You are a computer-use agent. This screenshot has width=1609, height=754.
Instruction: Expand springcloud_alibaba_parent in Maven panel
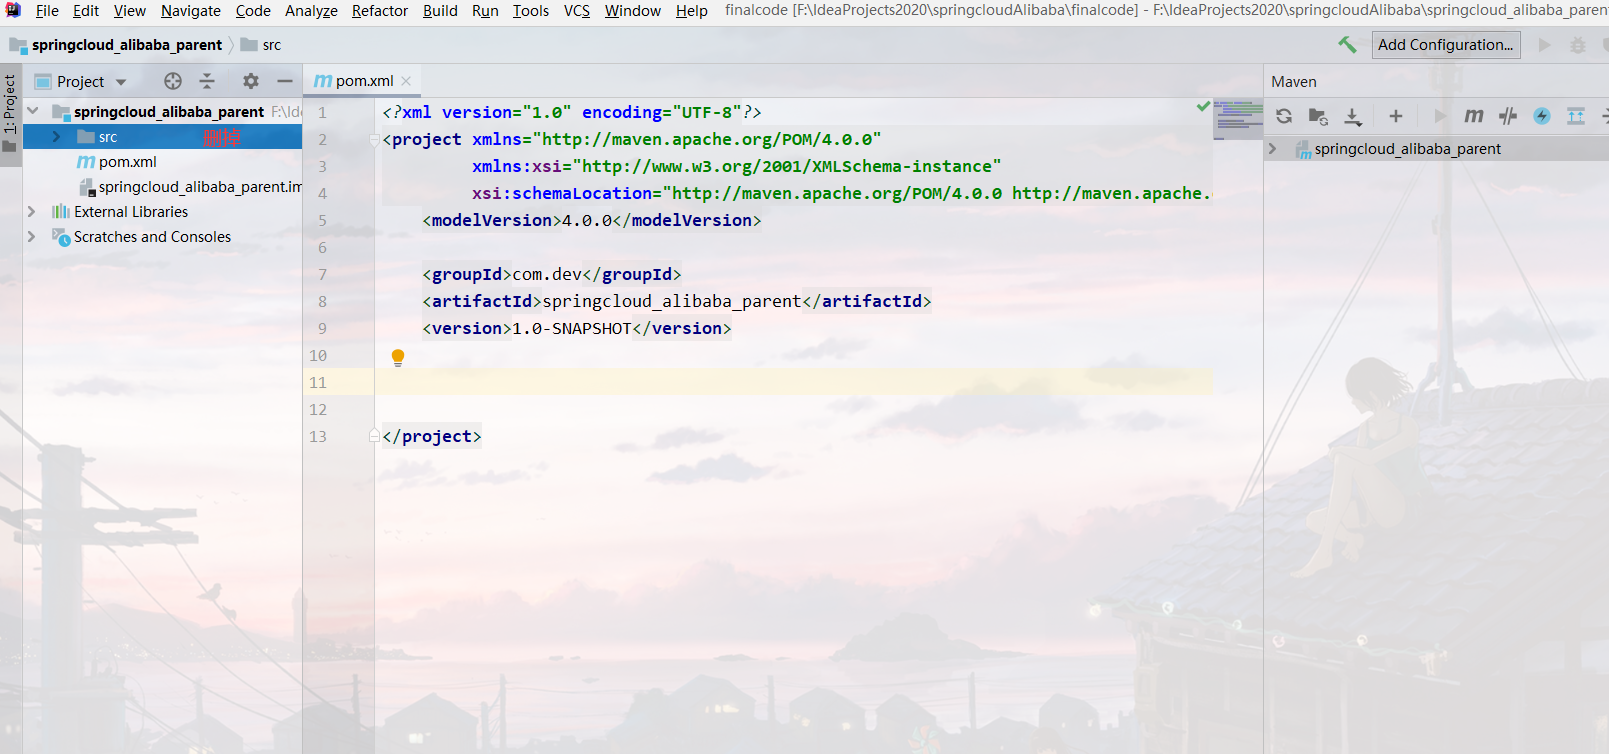click(1273, 149)
